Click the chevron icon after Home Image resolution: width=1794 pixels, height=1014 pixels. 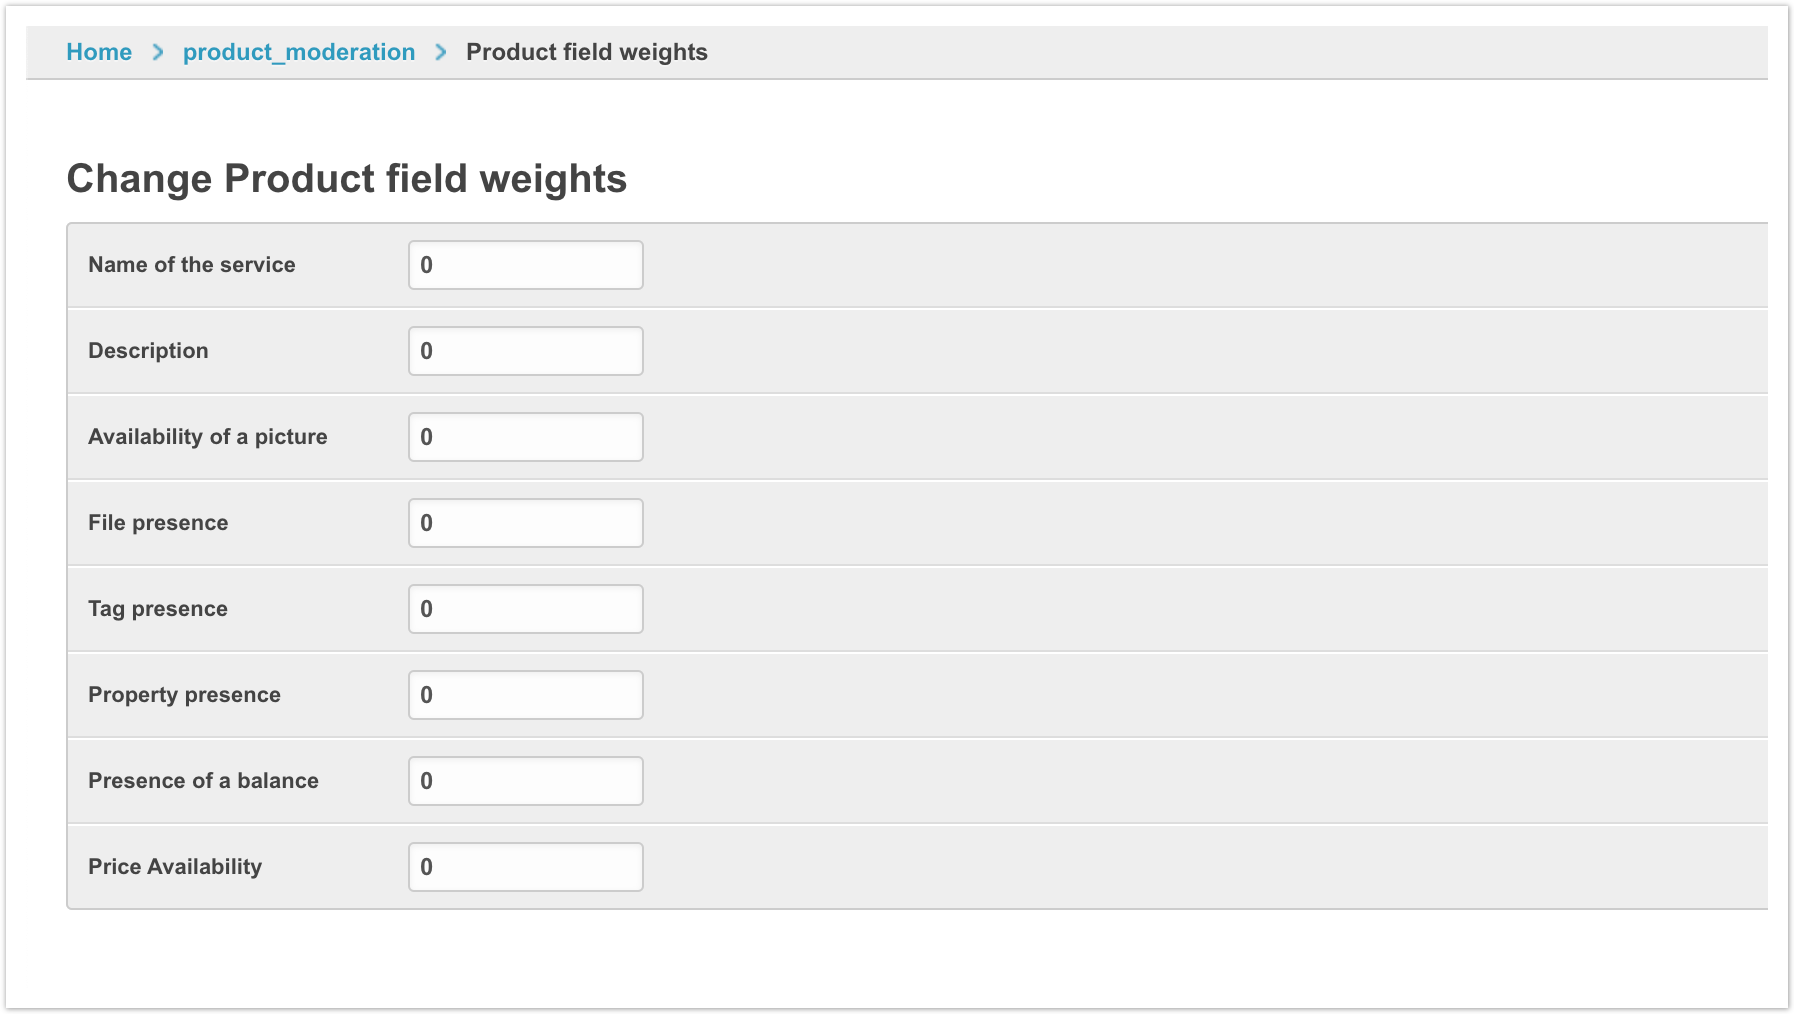pyautogui.click(x=158, y=52)
